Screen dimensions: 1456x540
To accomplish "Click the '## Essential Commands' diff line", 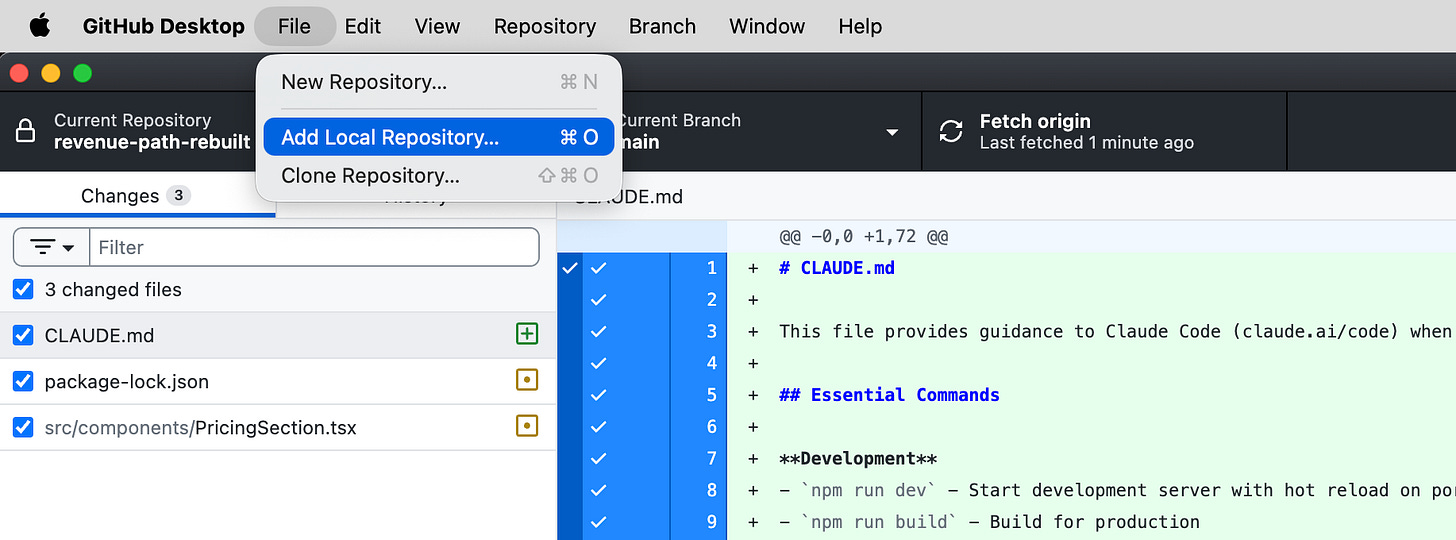I will 1091,395.
